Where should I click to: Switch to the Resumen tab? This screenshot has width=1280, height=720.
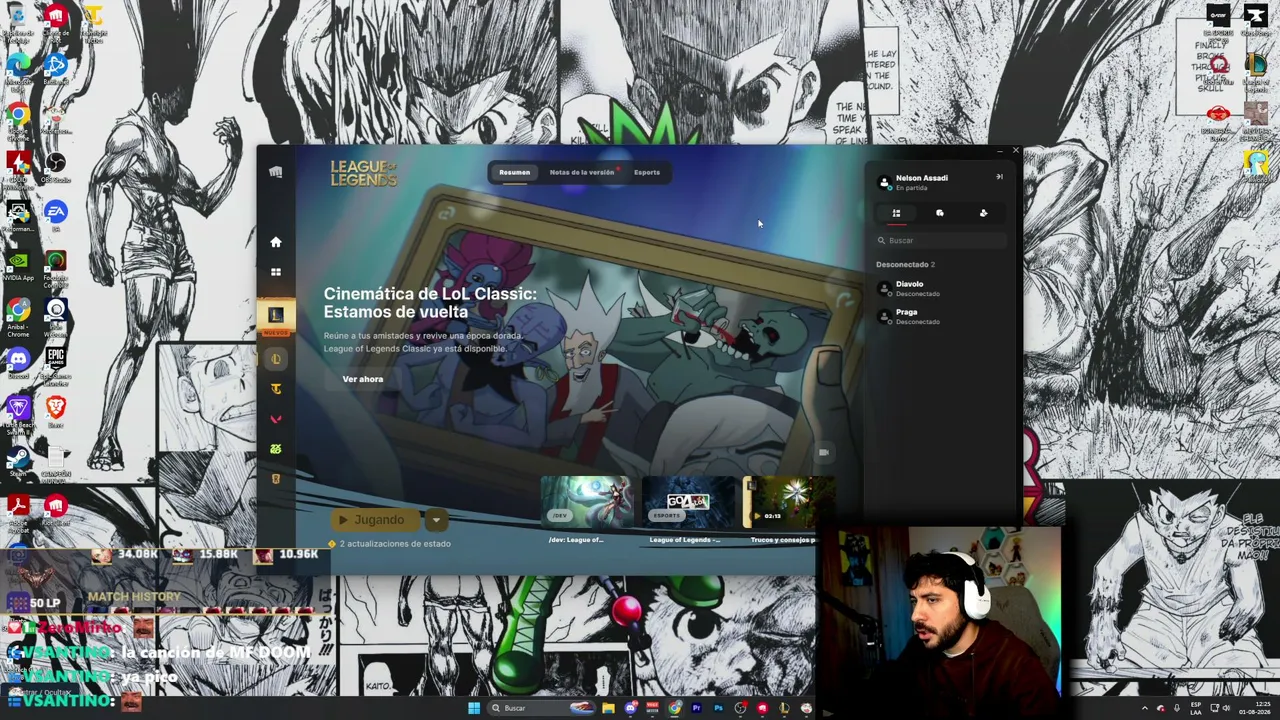[x=515, y=172]
